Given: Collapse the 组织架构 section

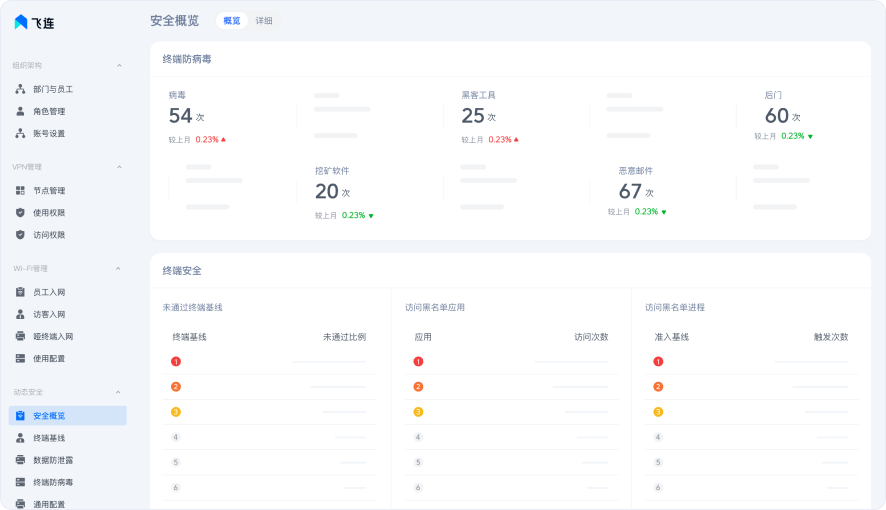Looking at the screenshot, I should point(119,66).
